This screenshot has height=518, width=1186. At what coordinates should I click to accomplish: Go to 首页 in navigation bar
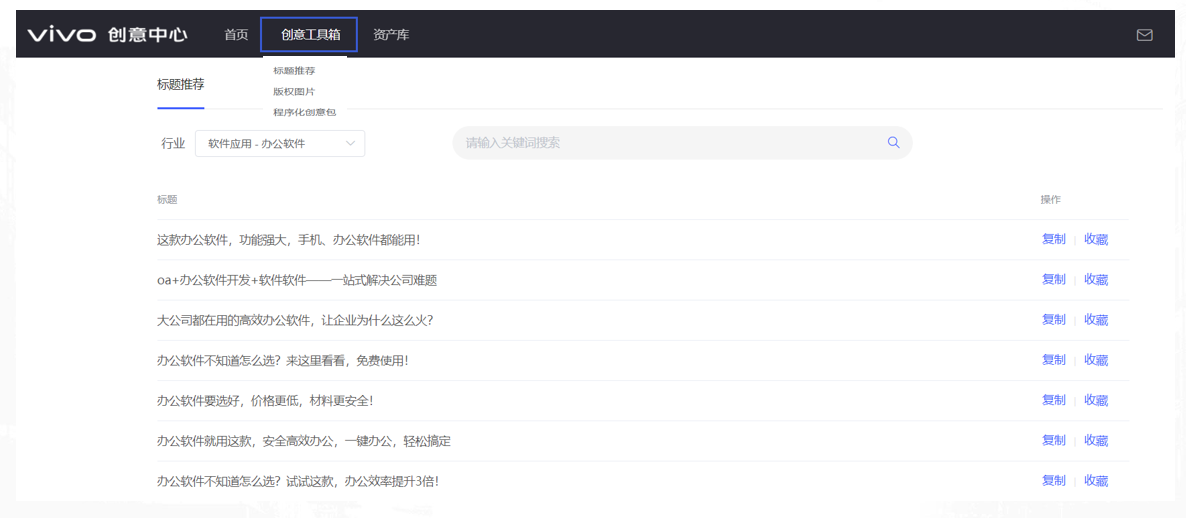pyautogui.click(x=236, y=35)
